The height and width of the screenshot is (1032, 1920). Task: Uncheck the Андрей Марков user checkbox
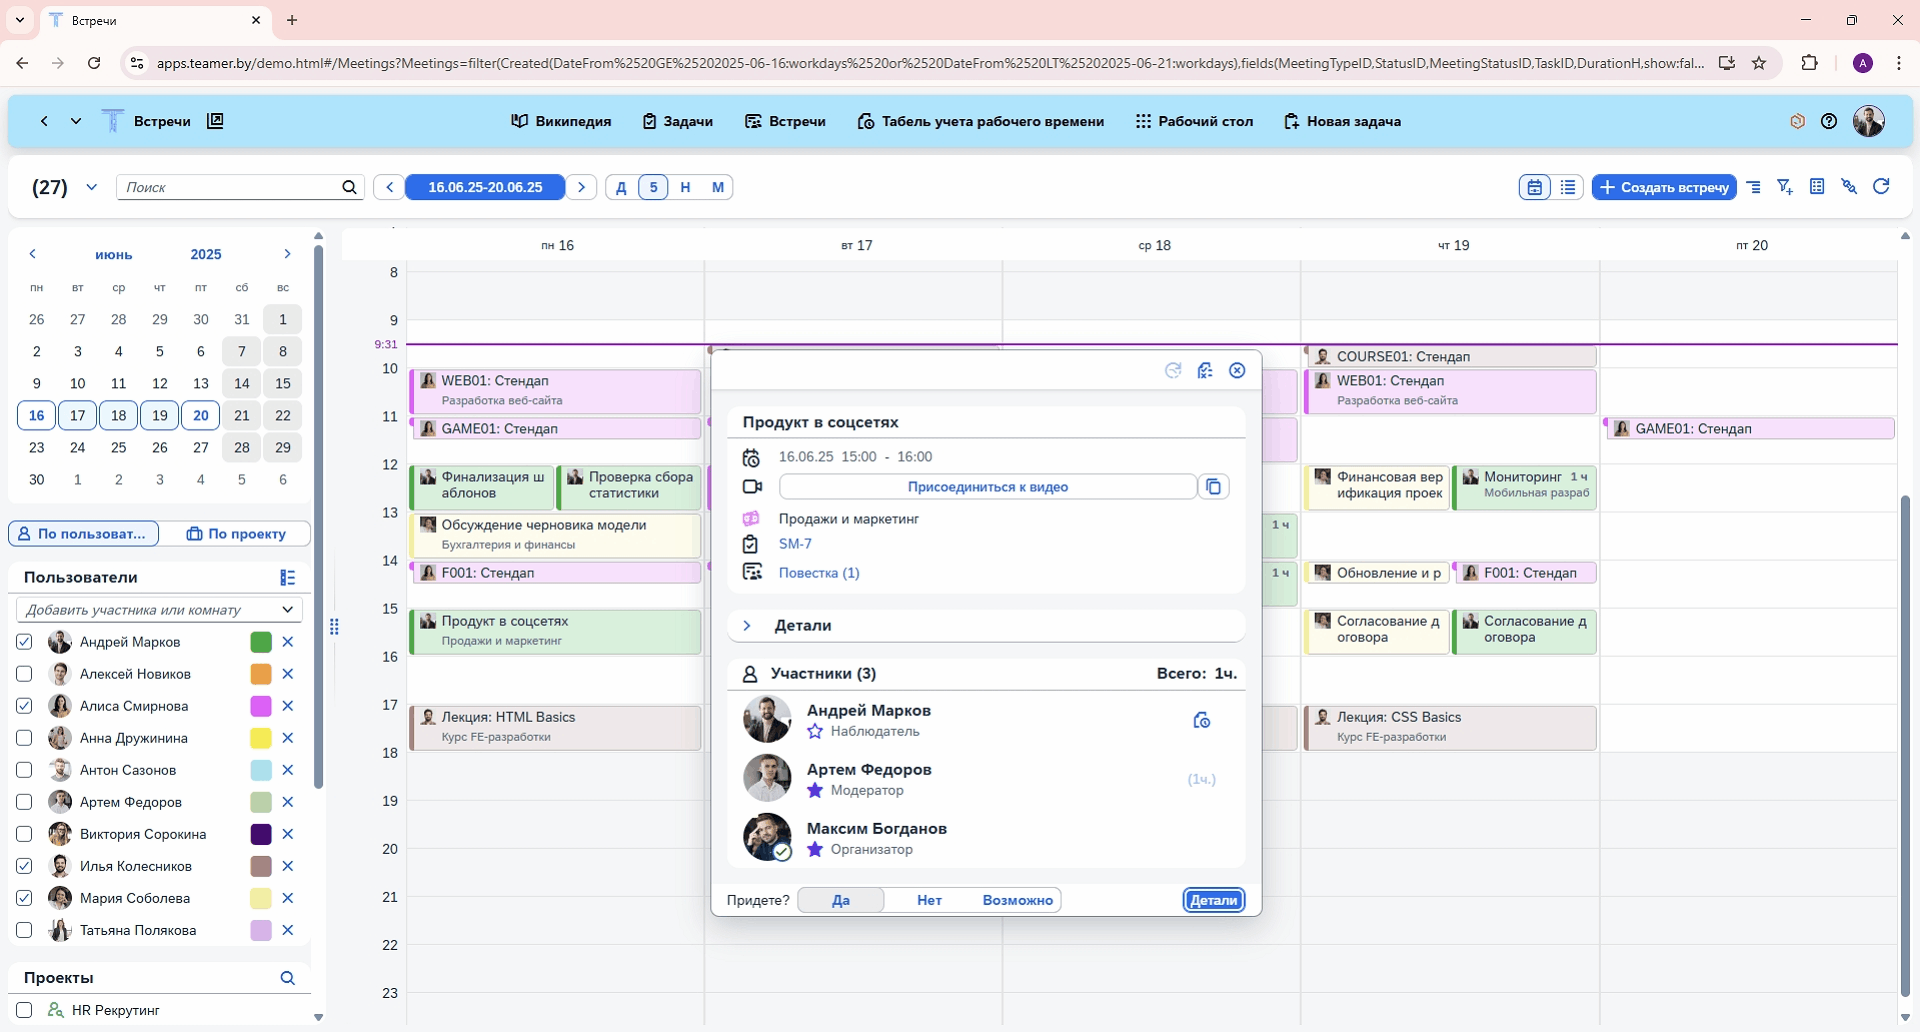[25, 642]
